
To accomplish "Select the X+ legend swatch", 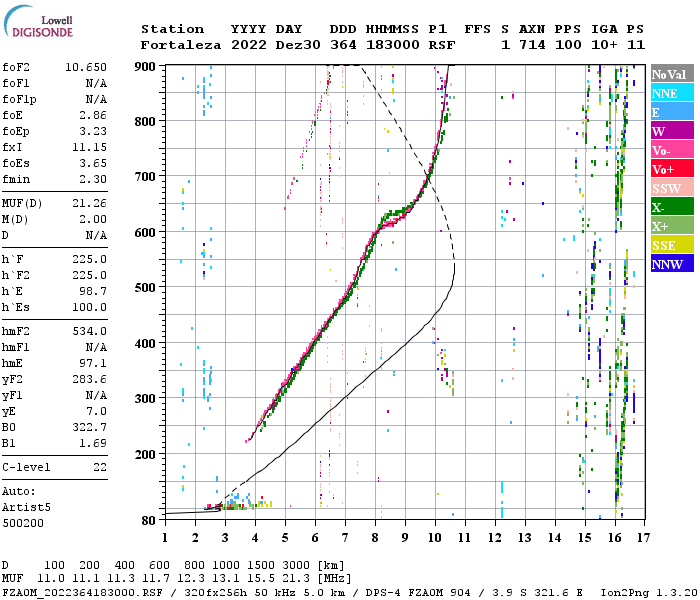I will click(672, 226).
